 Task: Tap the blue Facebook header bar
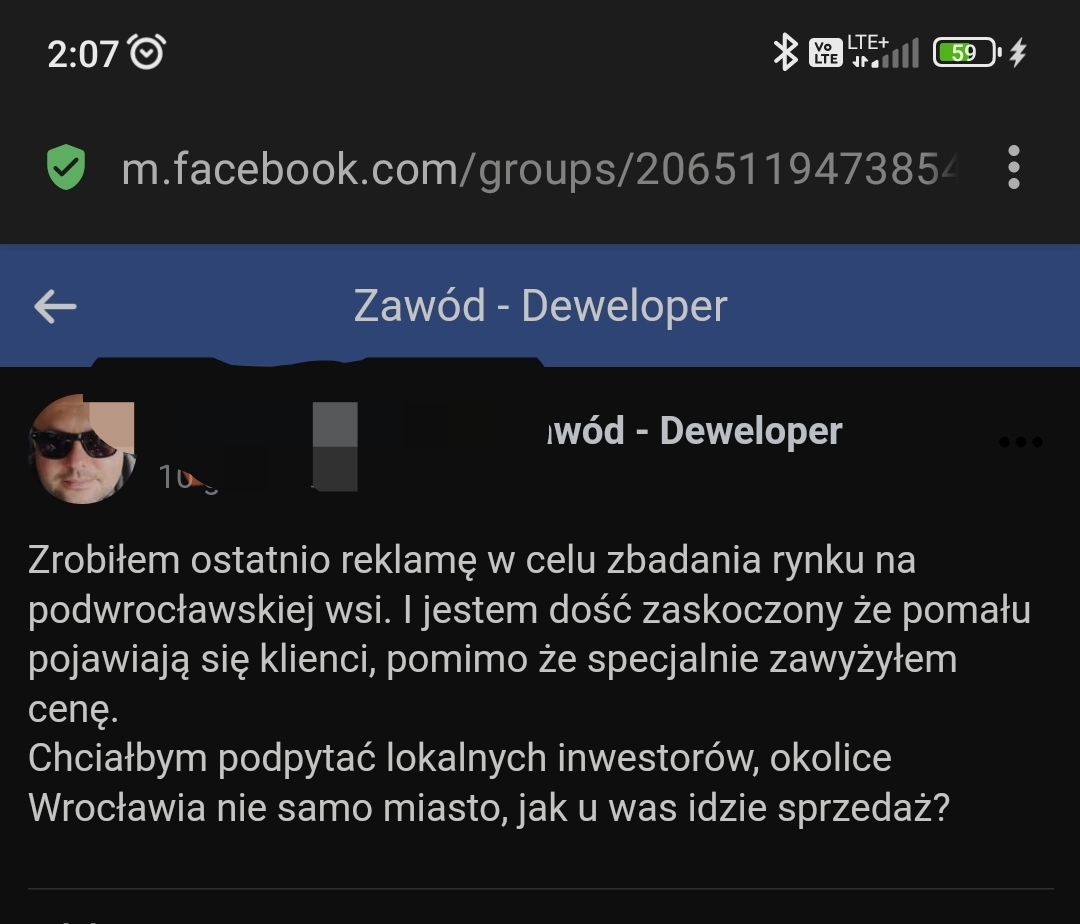540,306
